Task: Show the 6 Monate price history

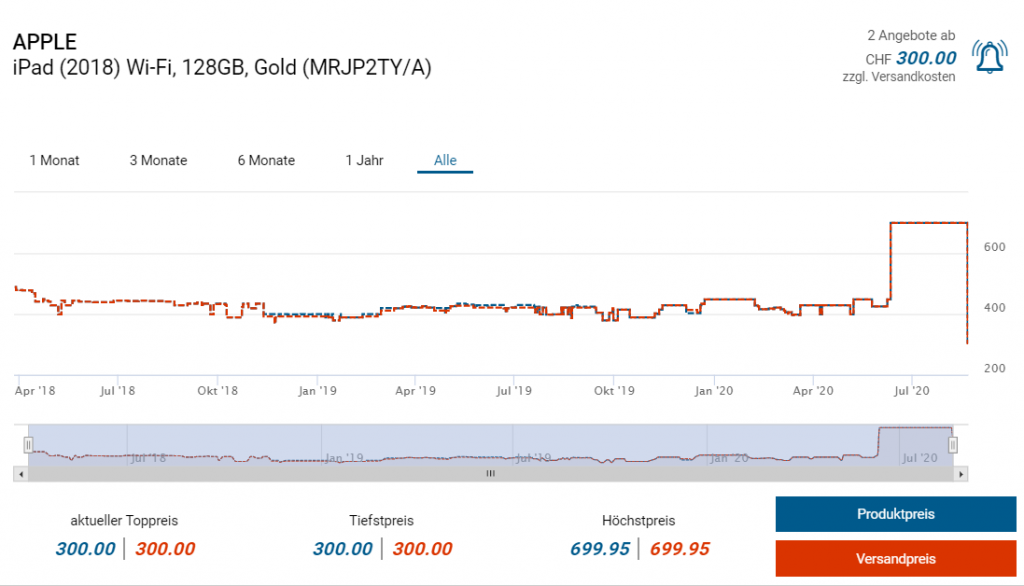Action: tap(266, 160)
